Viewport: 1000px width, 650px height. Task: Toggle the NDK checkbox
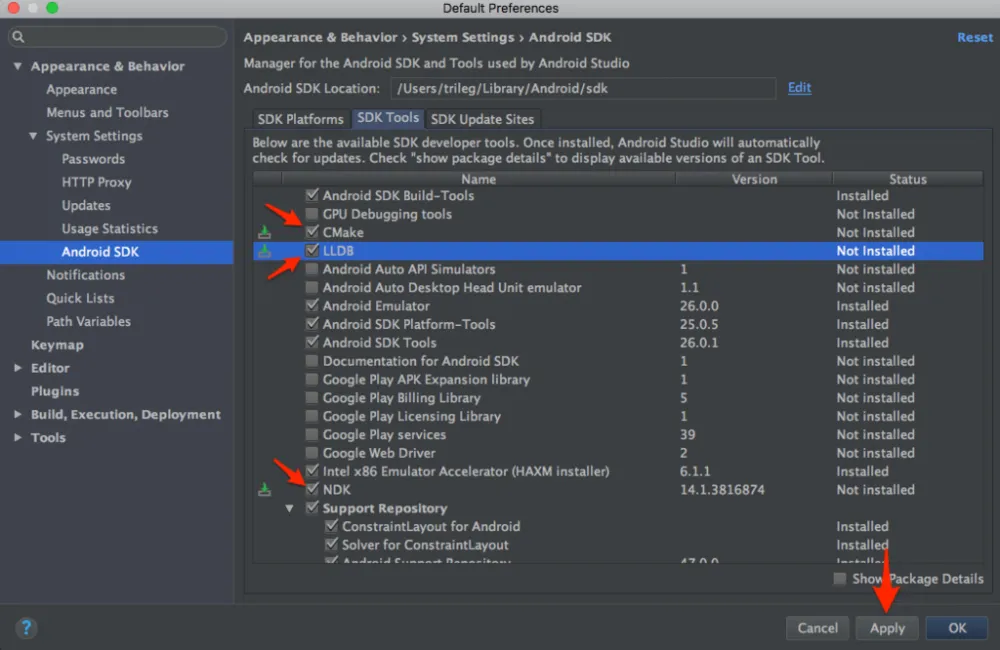tap(313, 490)
